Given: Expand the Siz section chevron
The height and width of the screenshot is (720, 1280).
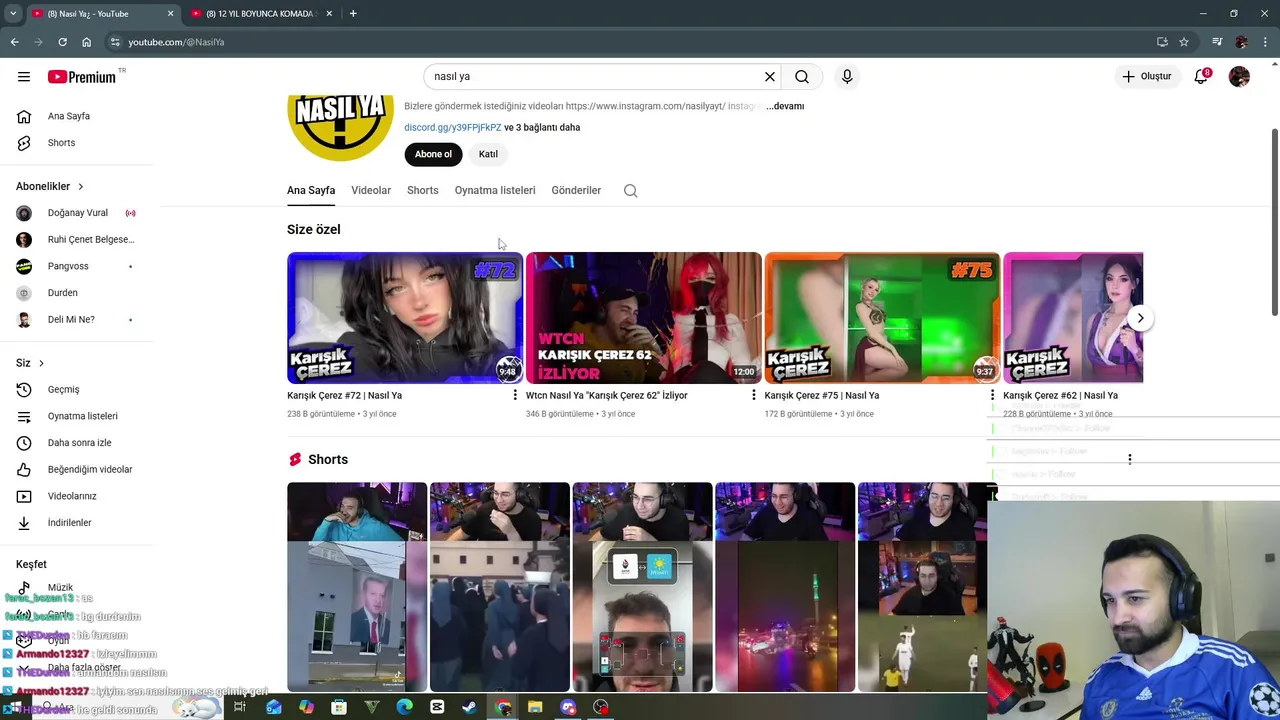Looking at the screenshot, I should [41, 363].
